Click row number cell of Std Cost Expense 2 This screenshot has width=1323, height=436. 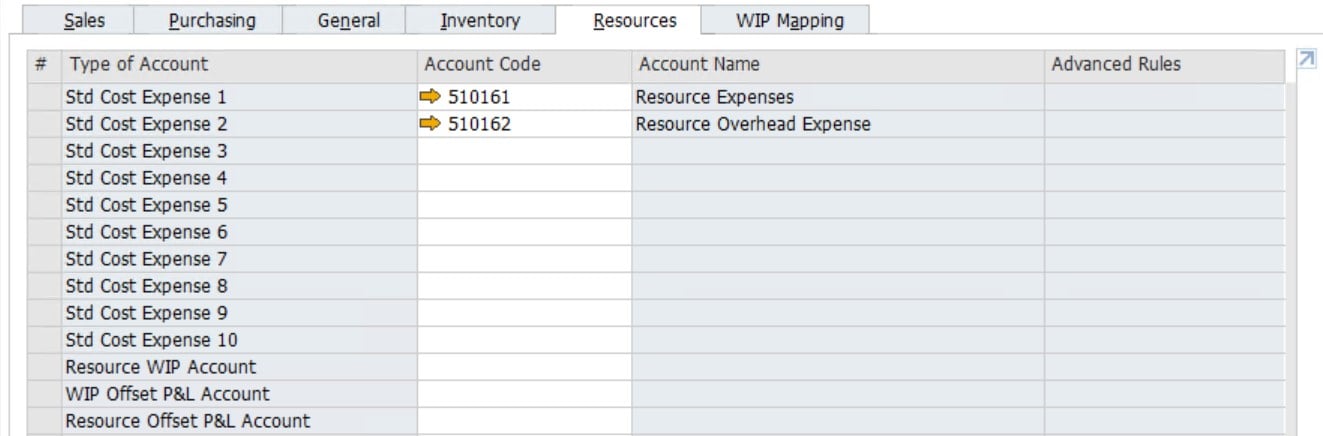tap(44, 124)
